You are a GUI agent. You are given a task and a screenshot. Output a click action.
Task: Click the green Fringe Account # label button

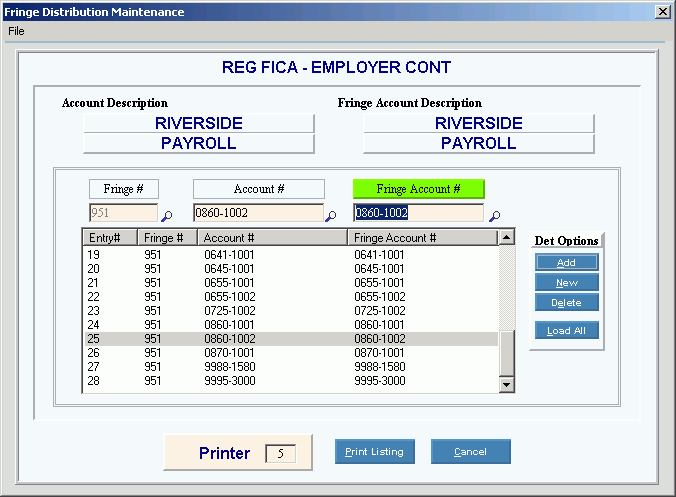(419, 189)
